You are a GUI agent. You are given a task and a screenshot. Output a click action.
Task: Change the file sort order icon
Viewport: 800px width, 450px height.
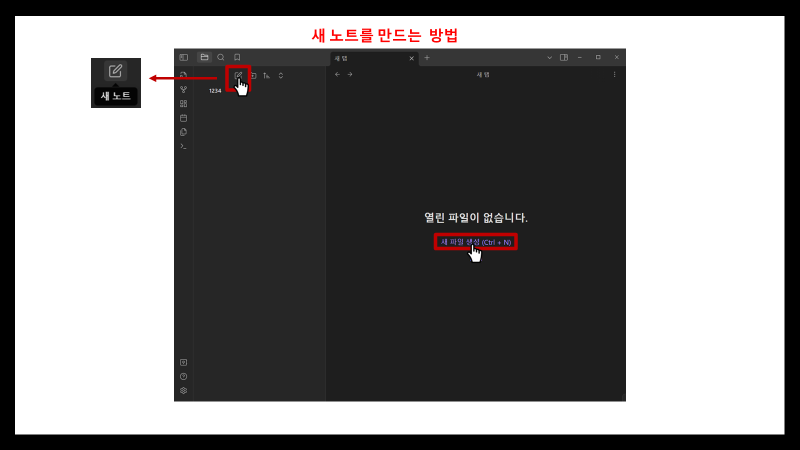coord(266,76)
